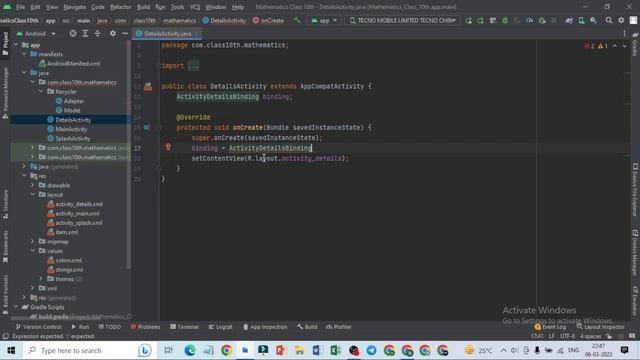
Task: Go to next highlighted error arrow
Action: 624,46
